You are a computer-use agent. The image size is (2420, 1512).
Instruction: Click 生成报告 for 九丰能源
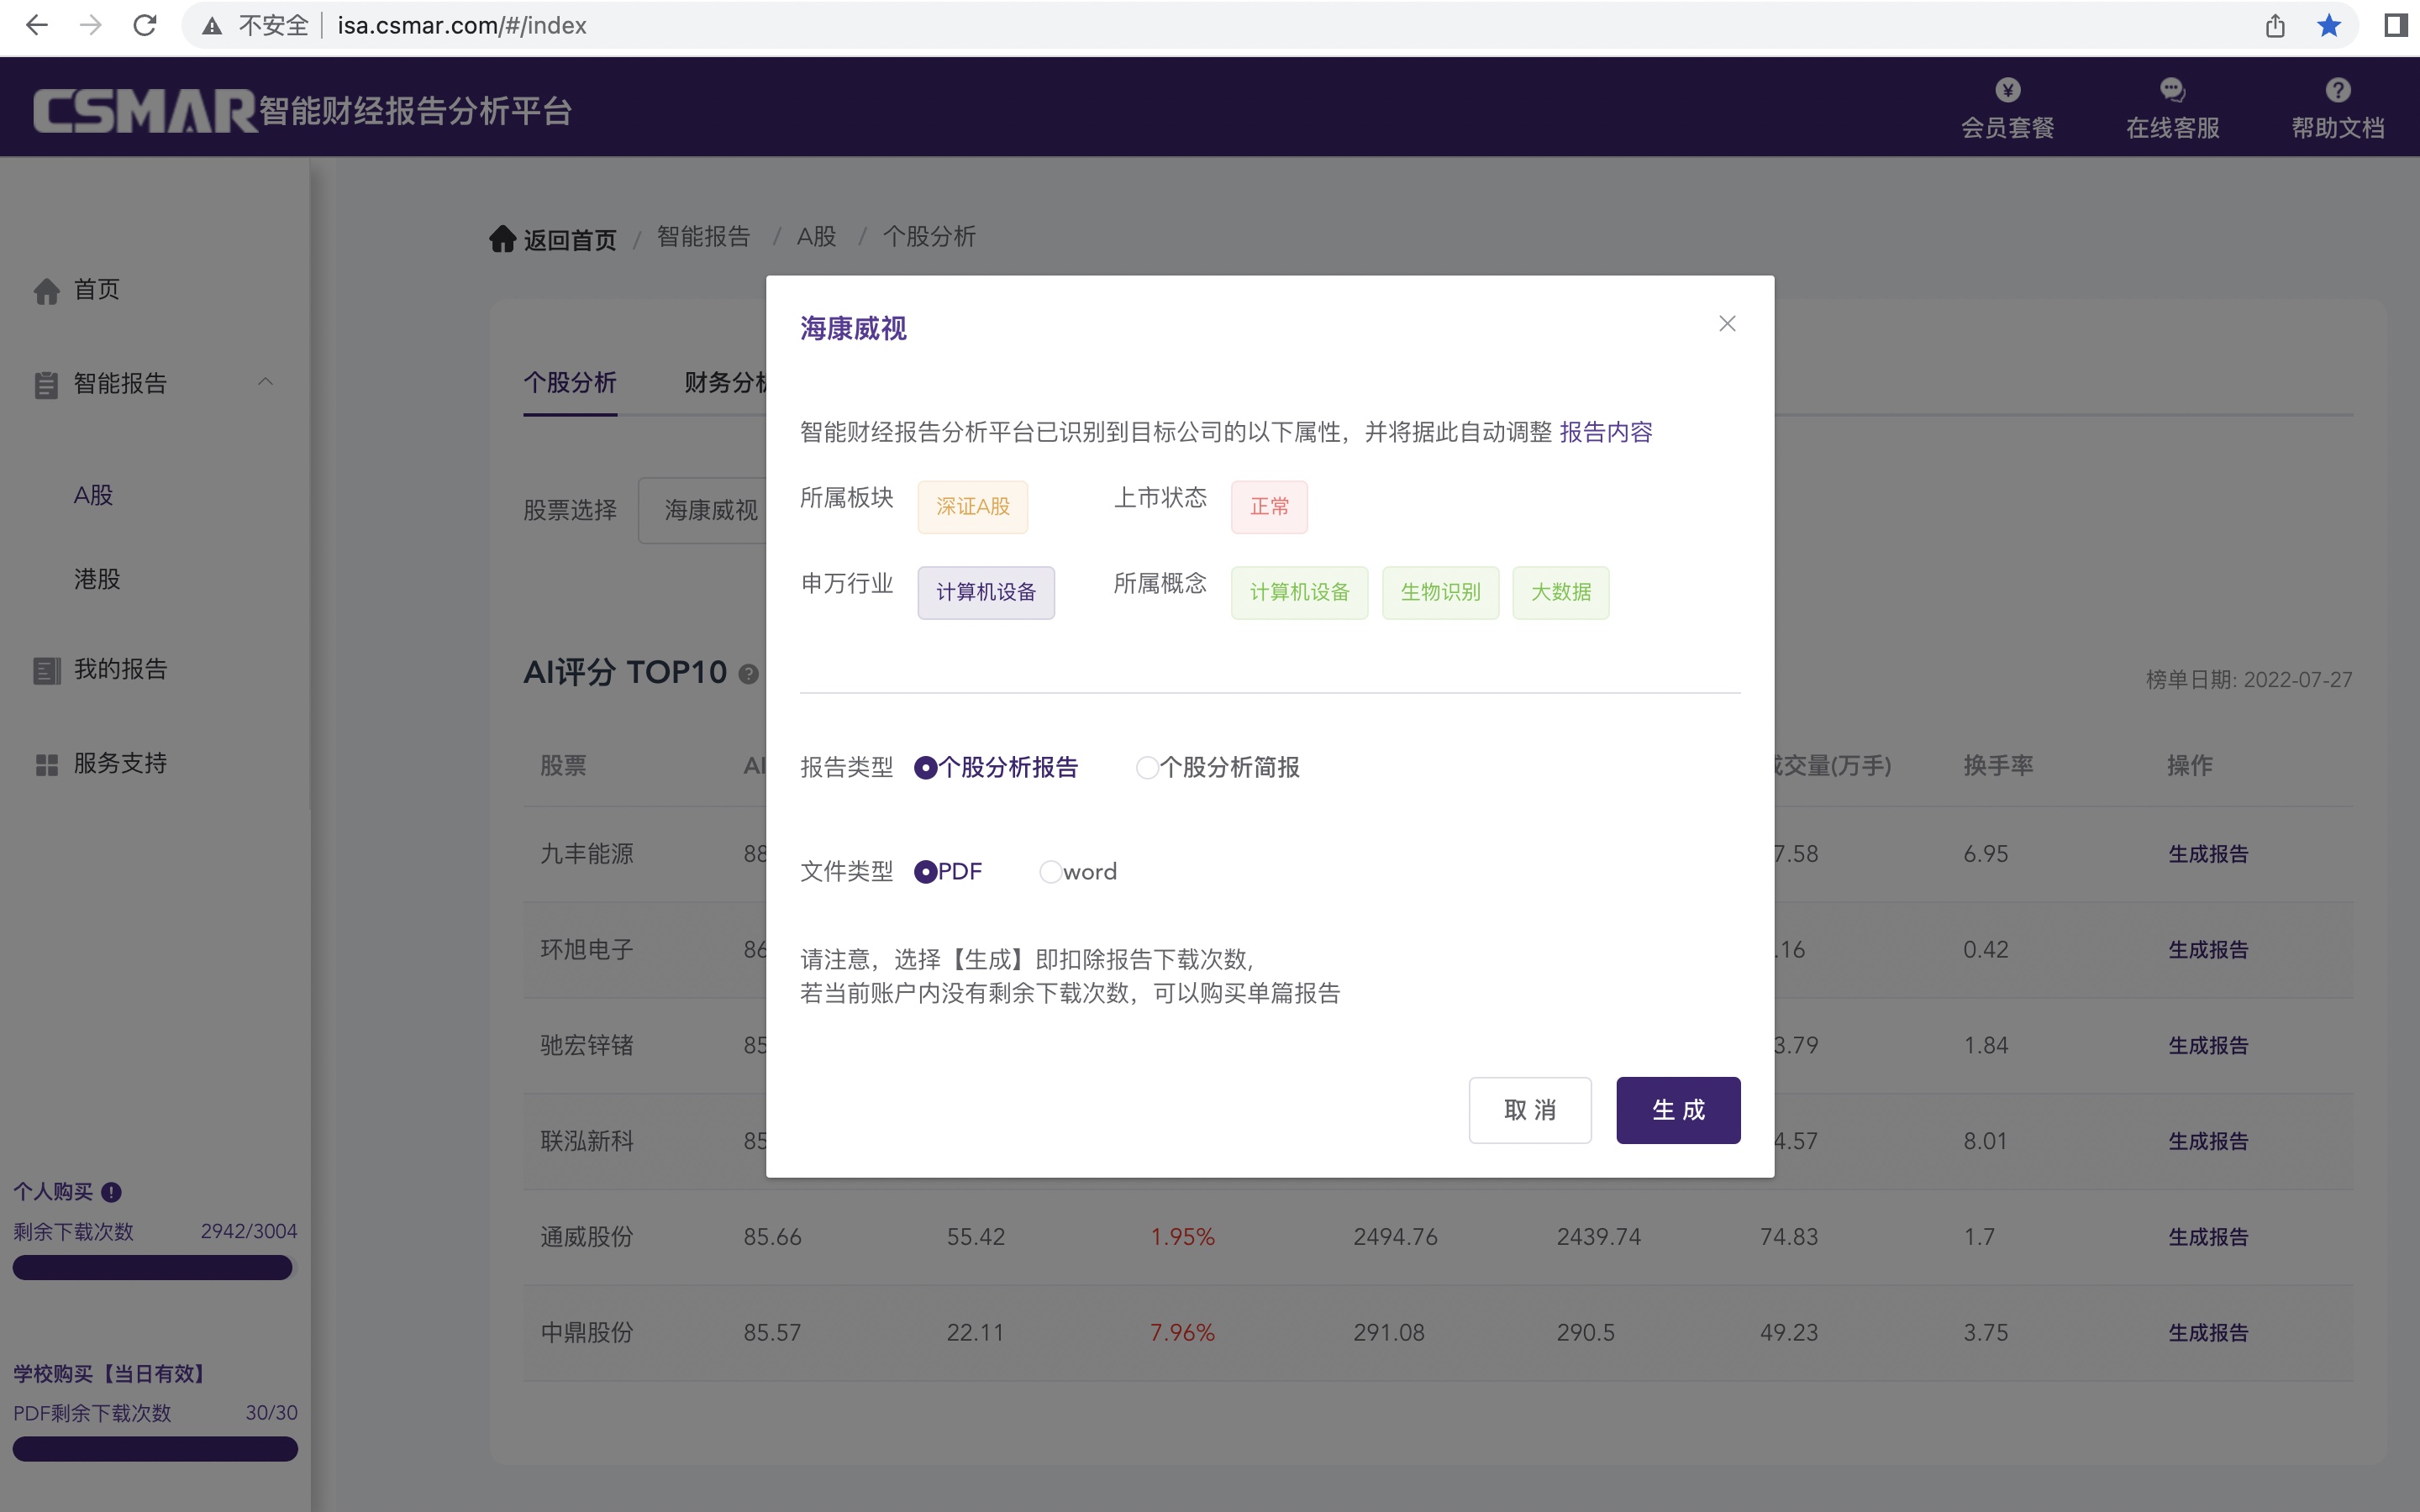tap(2208, 854)
